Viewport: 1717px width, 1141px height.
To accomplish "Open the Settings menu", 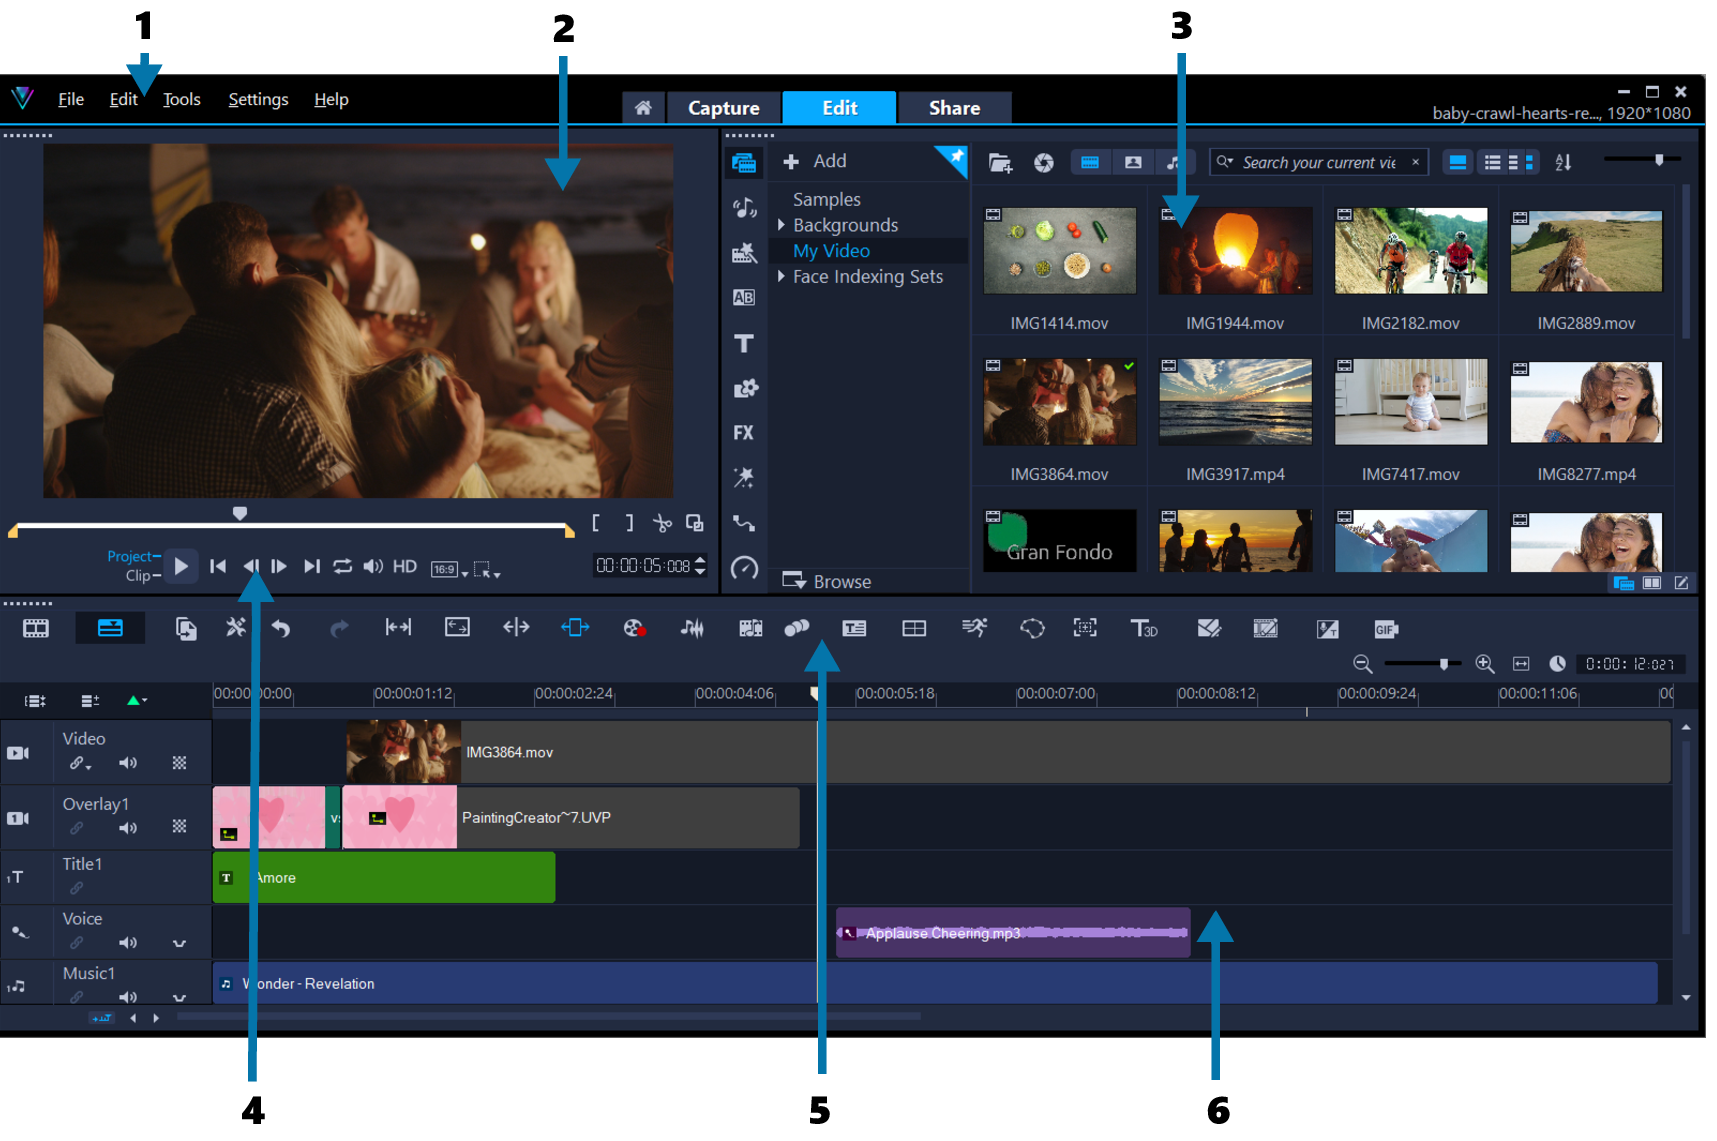I will coord(258,99).
